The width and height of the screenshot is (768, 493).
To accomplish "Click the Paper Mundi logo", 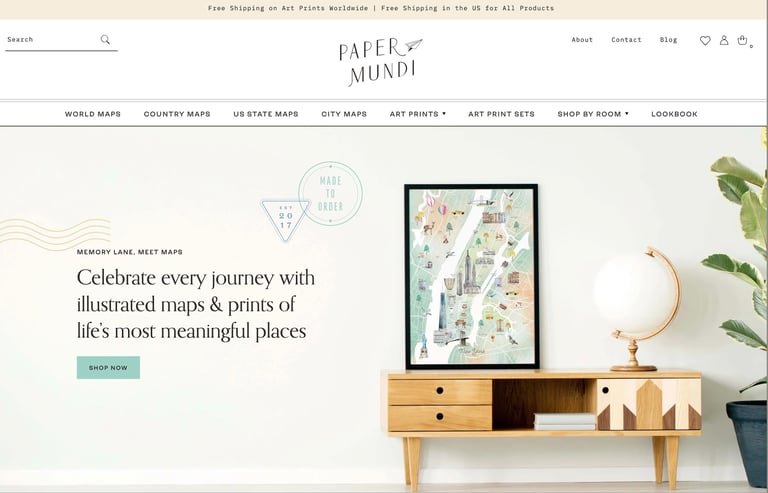I will click(381, 62).
